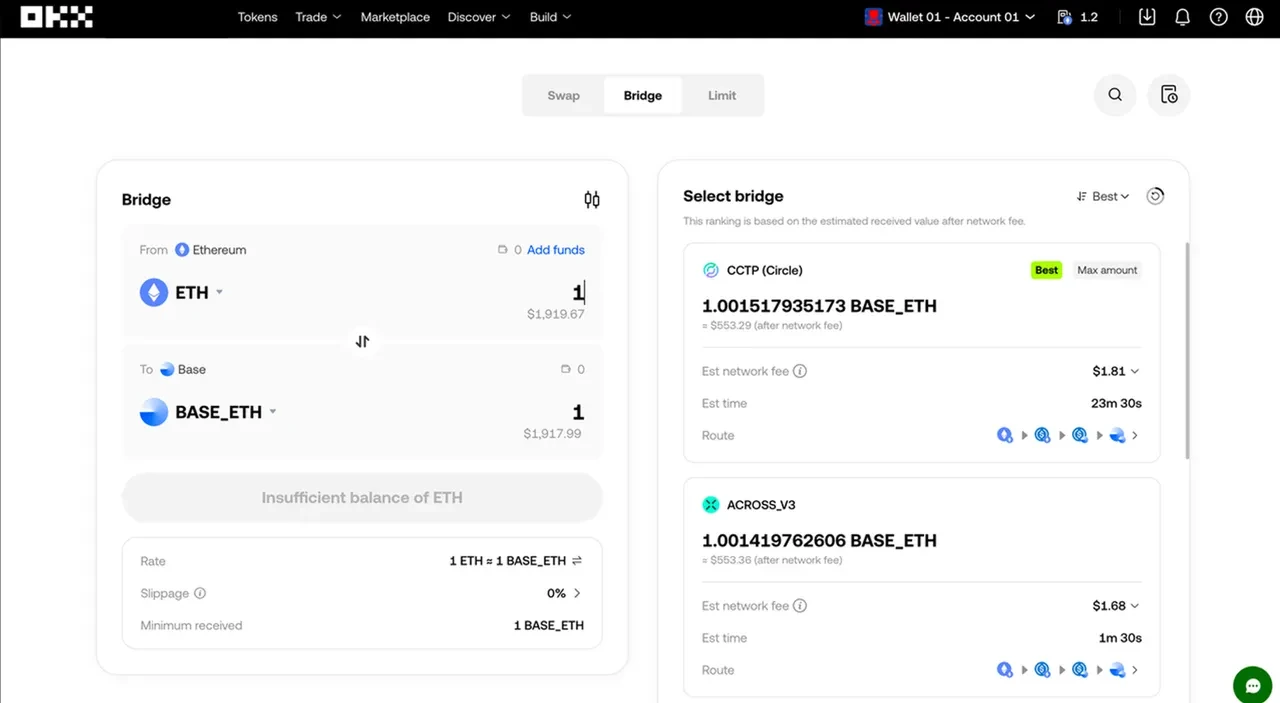
Task: Click the BASE_ETH token logo
Action: [x=154, y=412]
